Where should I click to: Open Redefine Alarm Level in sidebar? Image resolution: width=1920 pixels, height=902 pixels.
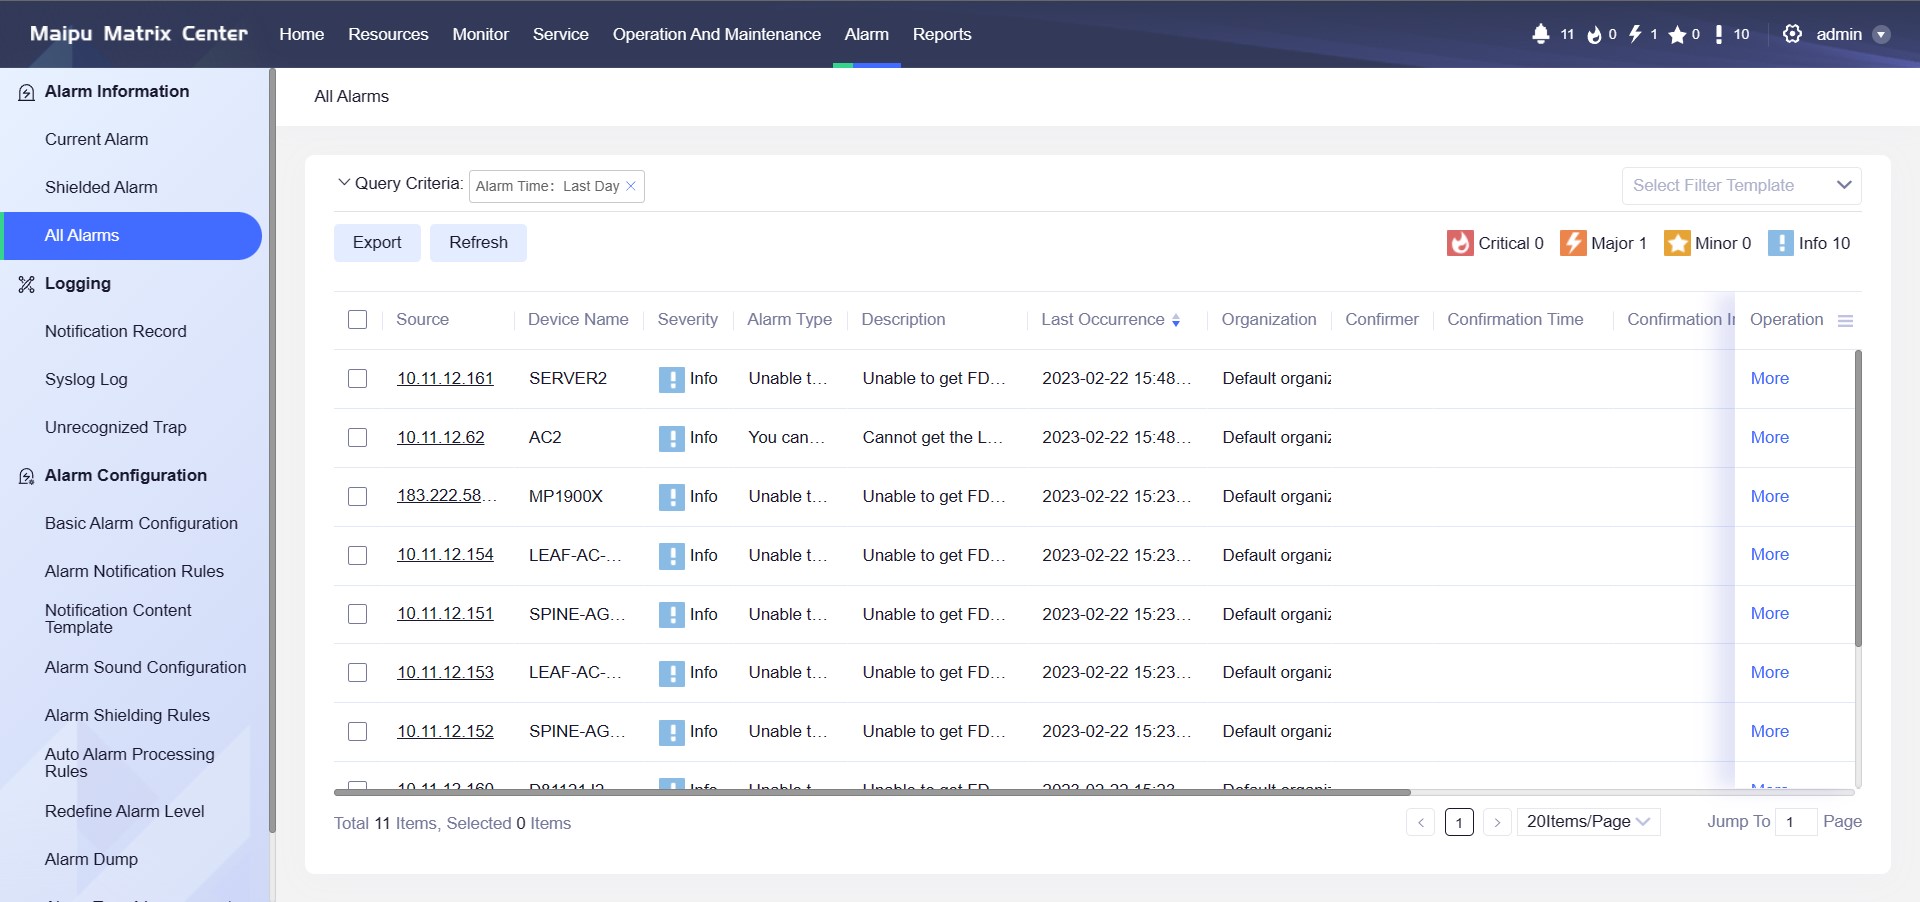point(124,812)
